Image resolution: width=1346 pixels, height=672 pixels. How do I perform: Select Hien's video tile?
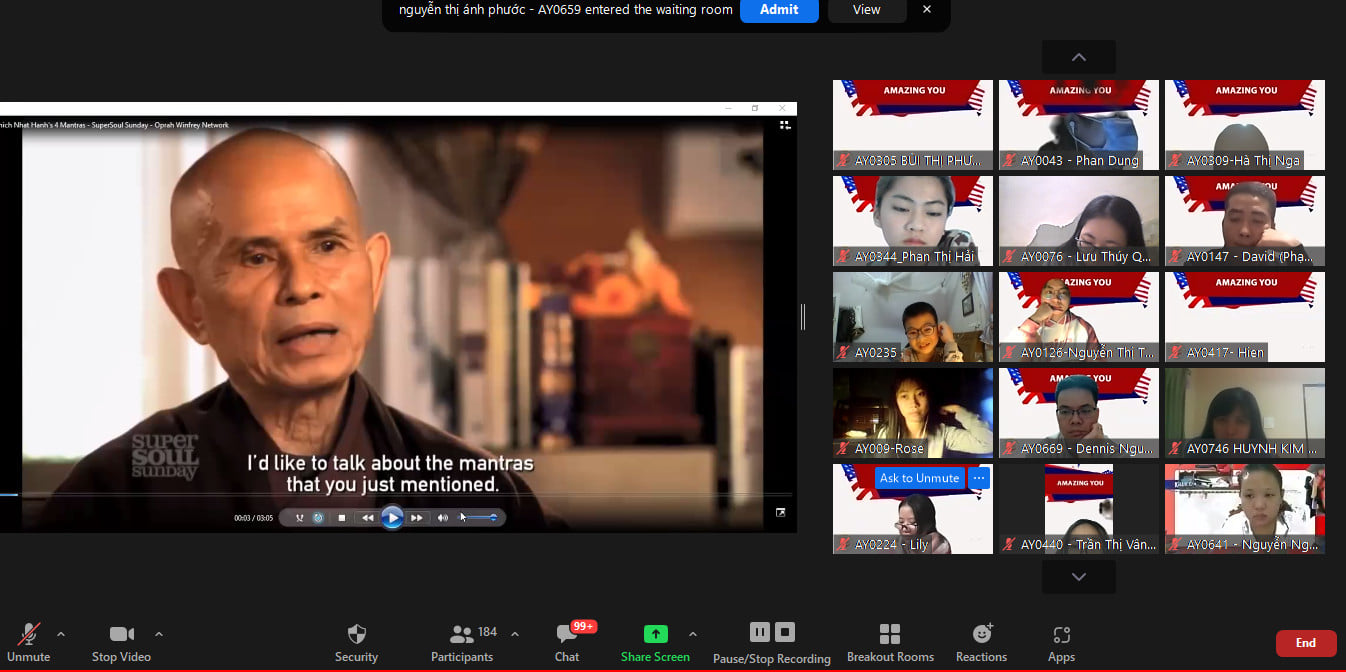[1245, 317]
